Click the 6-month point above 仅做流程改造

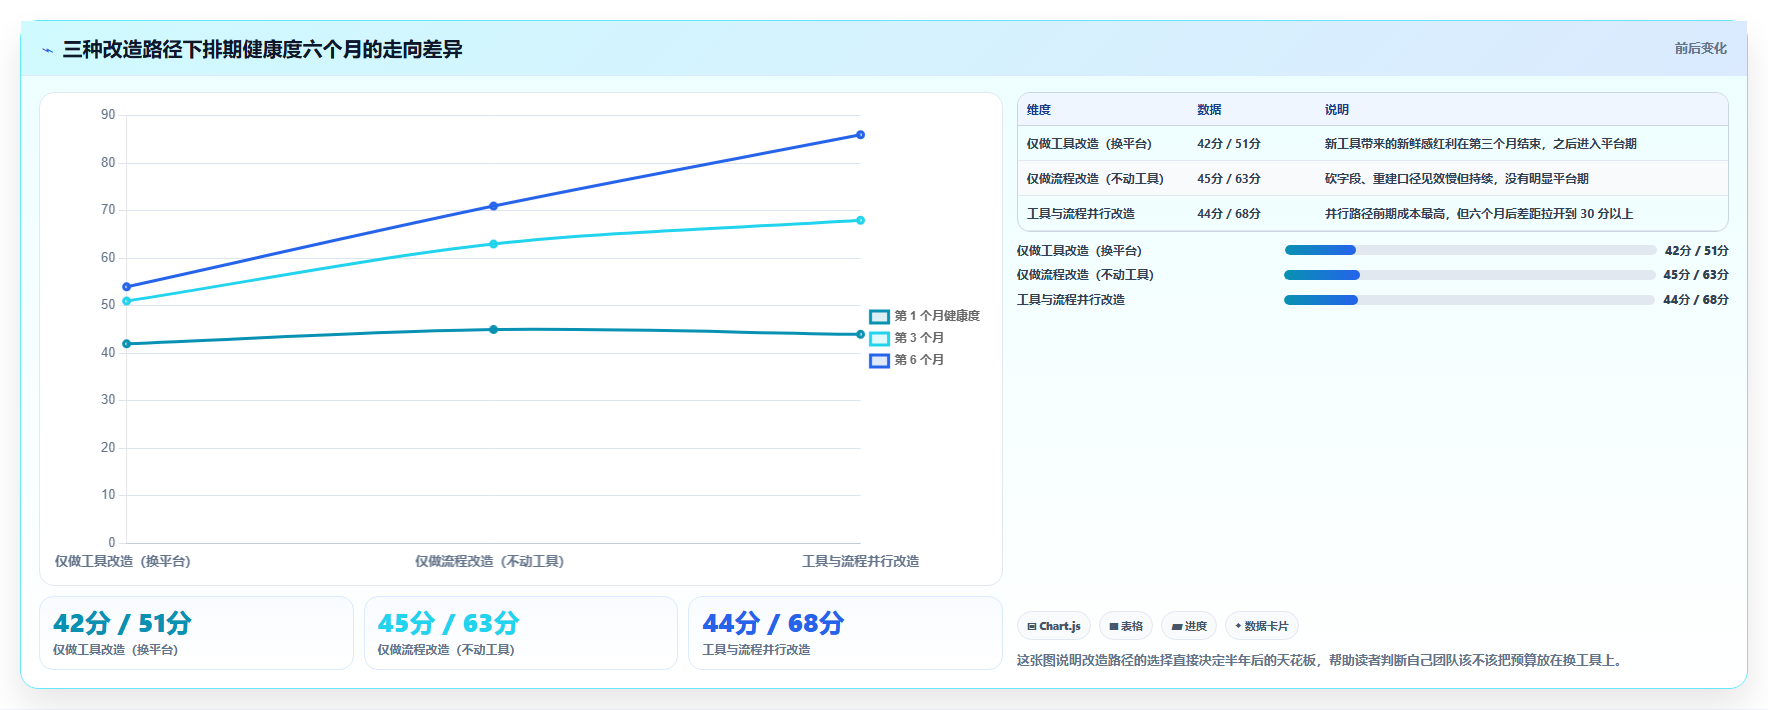pyautogui.click(x=493, y=206)
